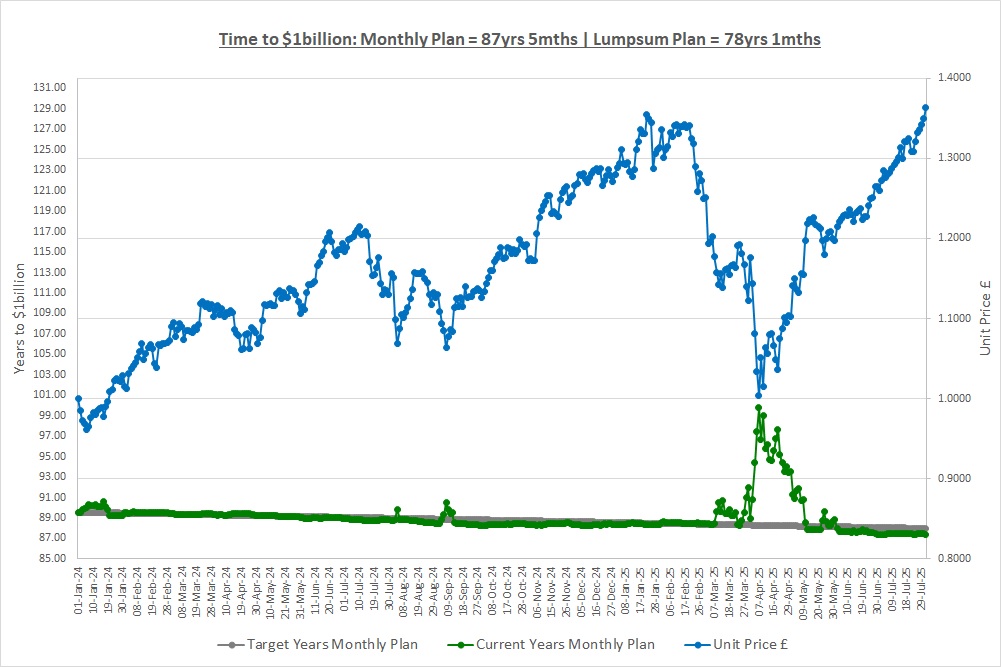Image resolution: width=1001 pixels, height=667 pixels.
Task: Click the lowest blue data point in April 2025
Action: coord(759,395)
